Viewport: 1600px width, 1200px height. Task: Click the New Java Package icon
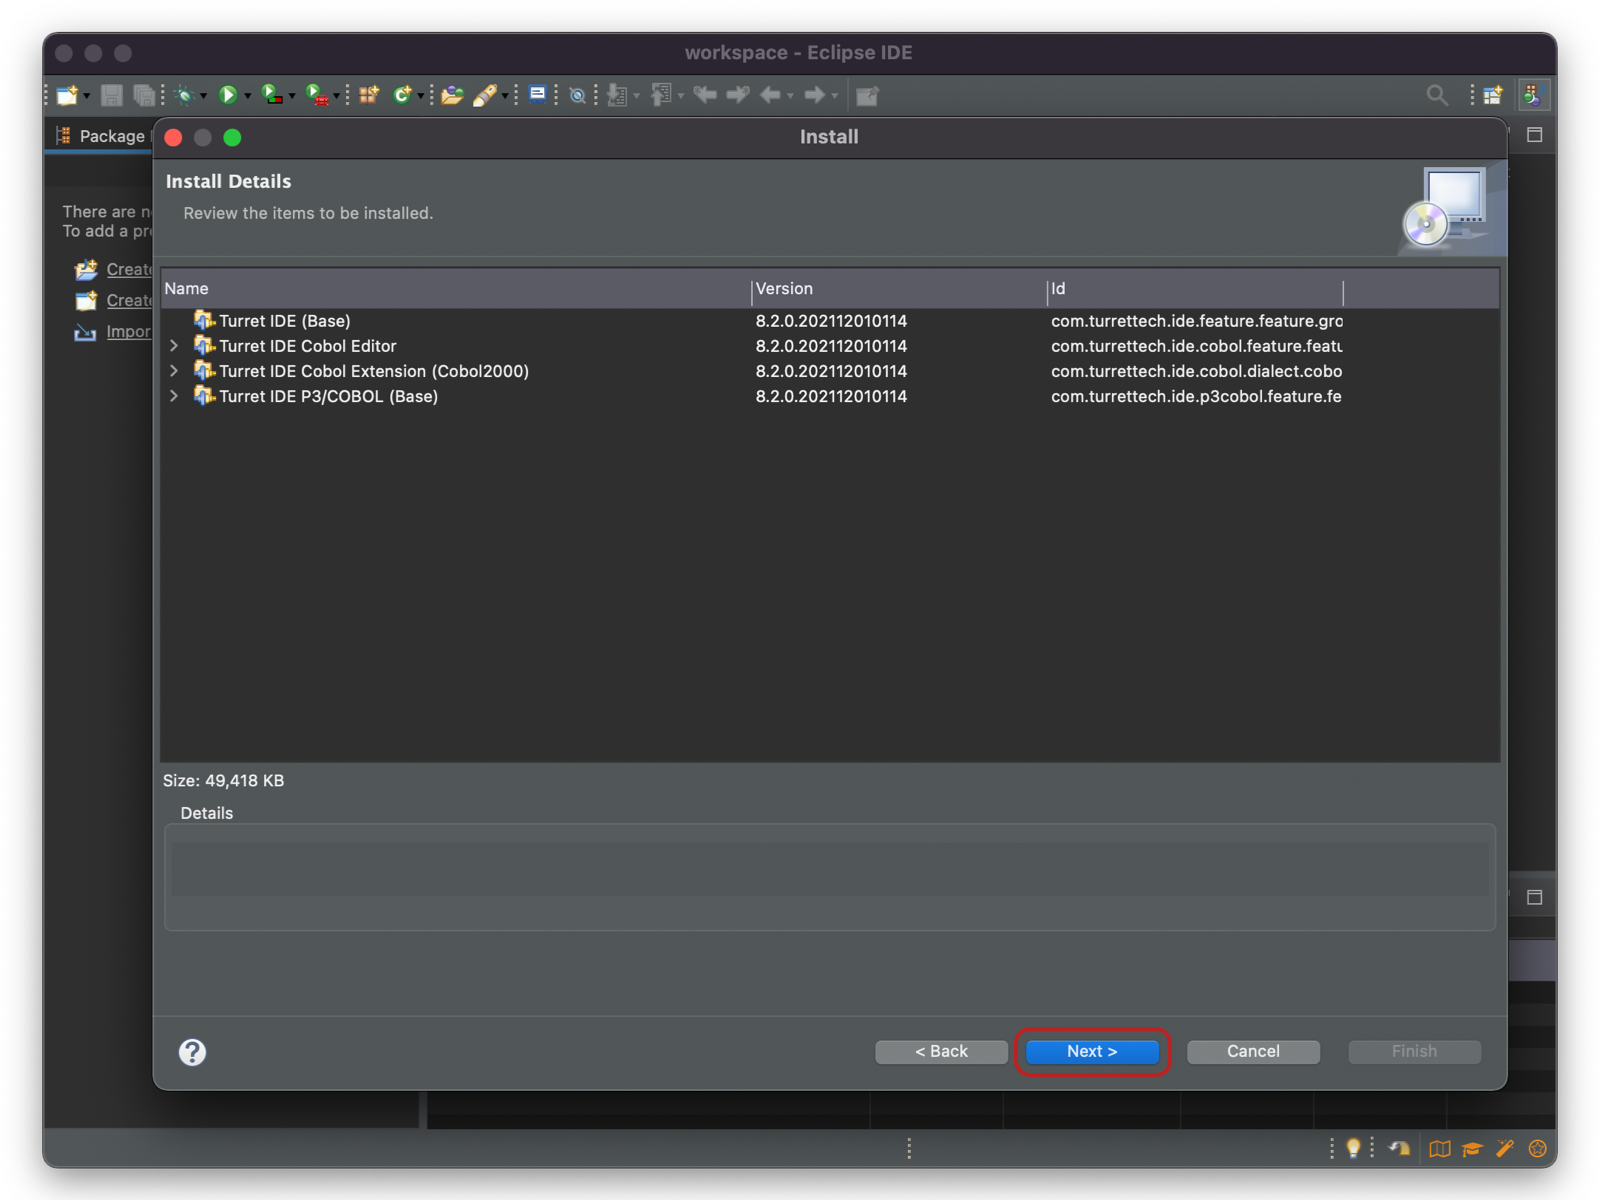coord(369,95)
